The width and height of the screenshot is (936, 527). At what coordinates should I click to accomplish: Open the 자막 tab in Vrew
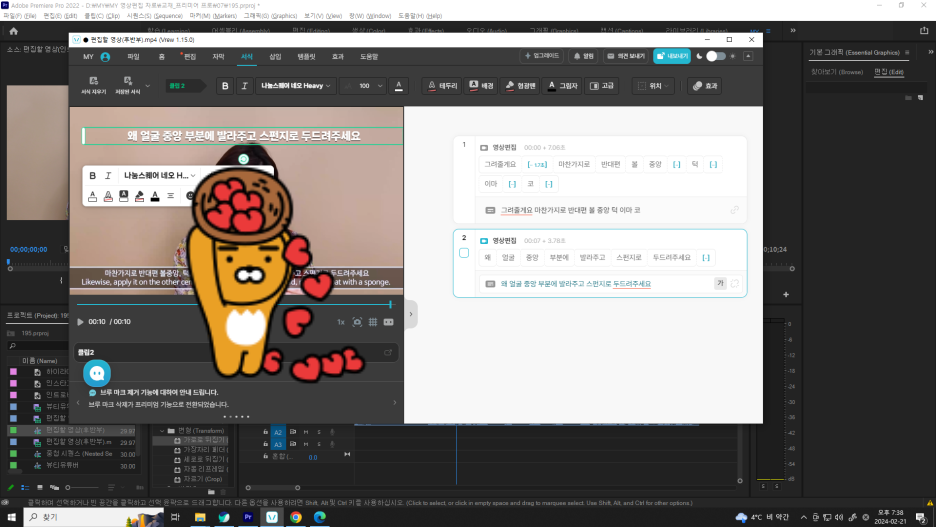(218, 57)
